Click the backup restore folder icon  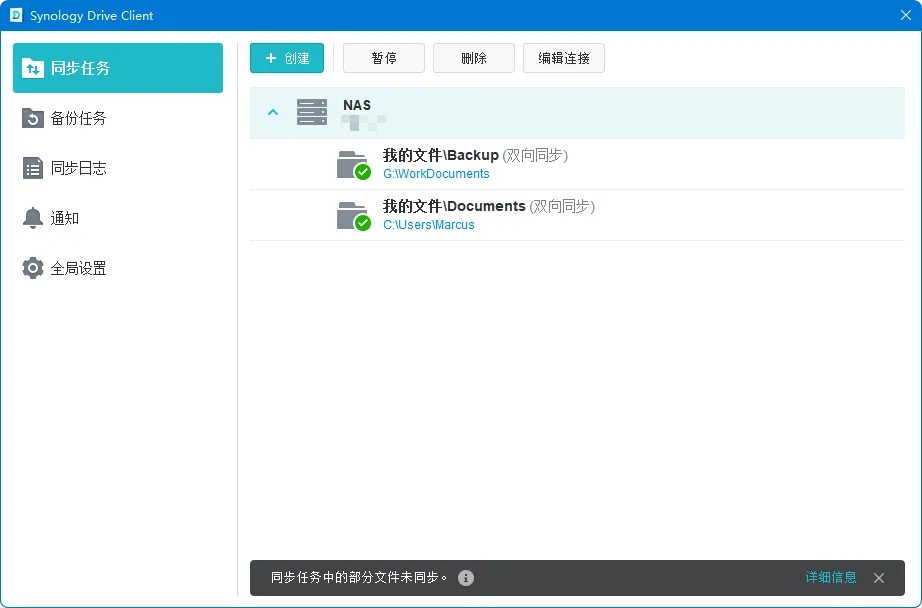(32, 118)
